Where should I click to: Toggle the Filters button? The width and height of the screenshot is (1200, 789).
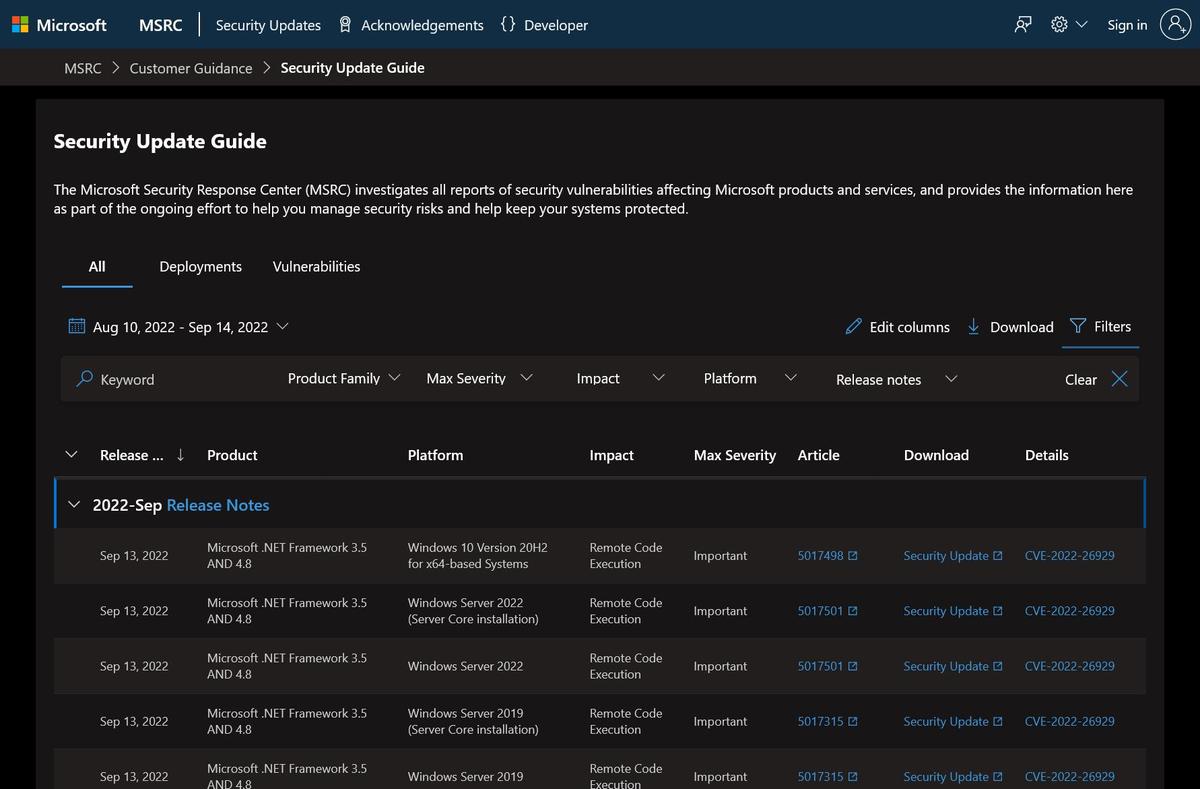pos(1100,326)
